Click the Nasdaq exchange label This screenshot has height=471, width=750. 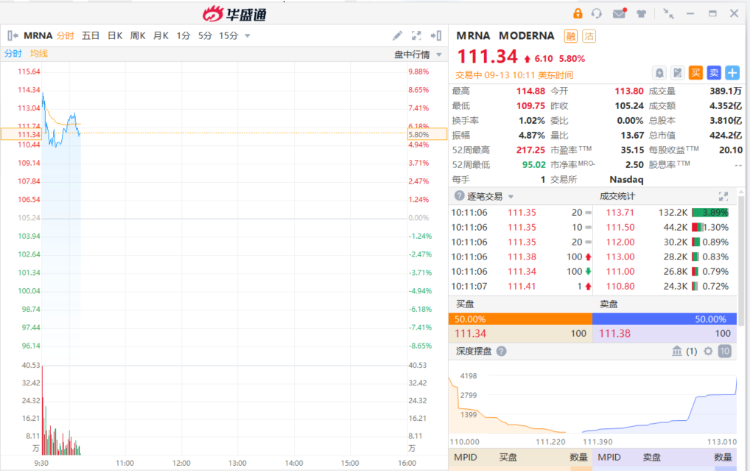[626, 179]
